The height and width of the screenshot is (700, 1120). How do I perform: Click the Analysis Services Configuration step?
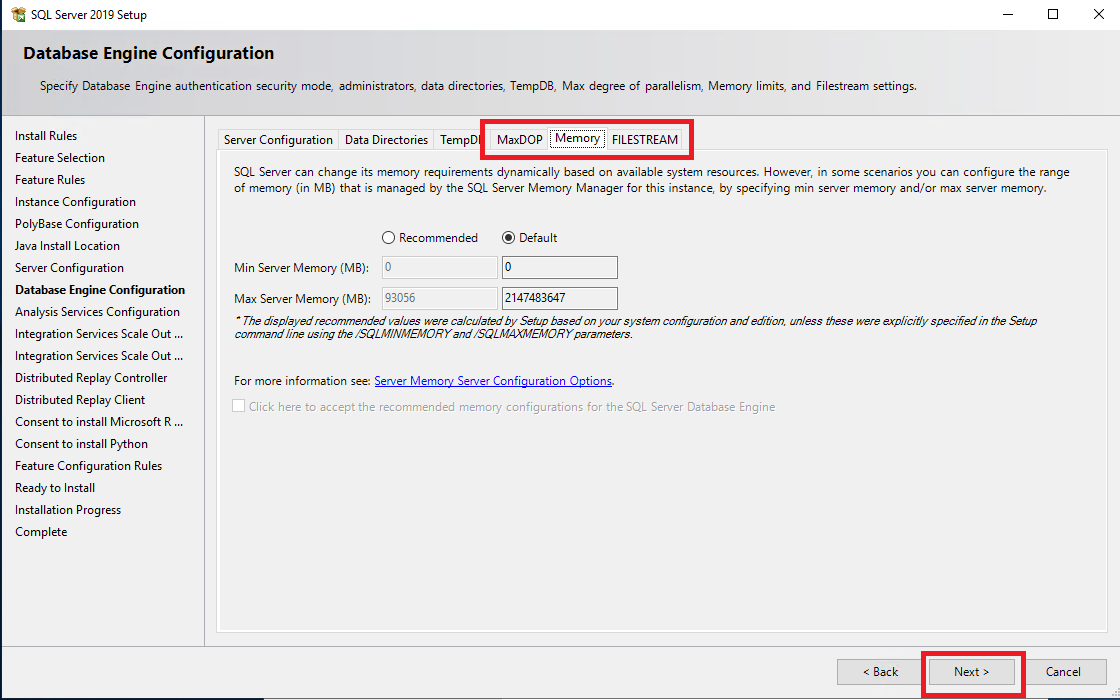97,312
